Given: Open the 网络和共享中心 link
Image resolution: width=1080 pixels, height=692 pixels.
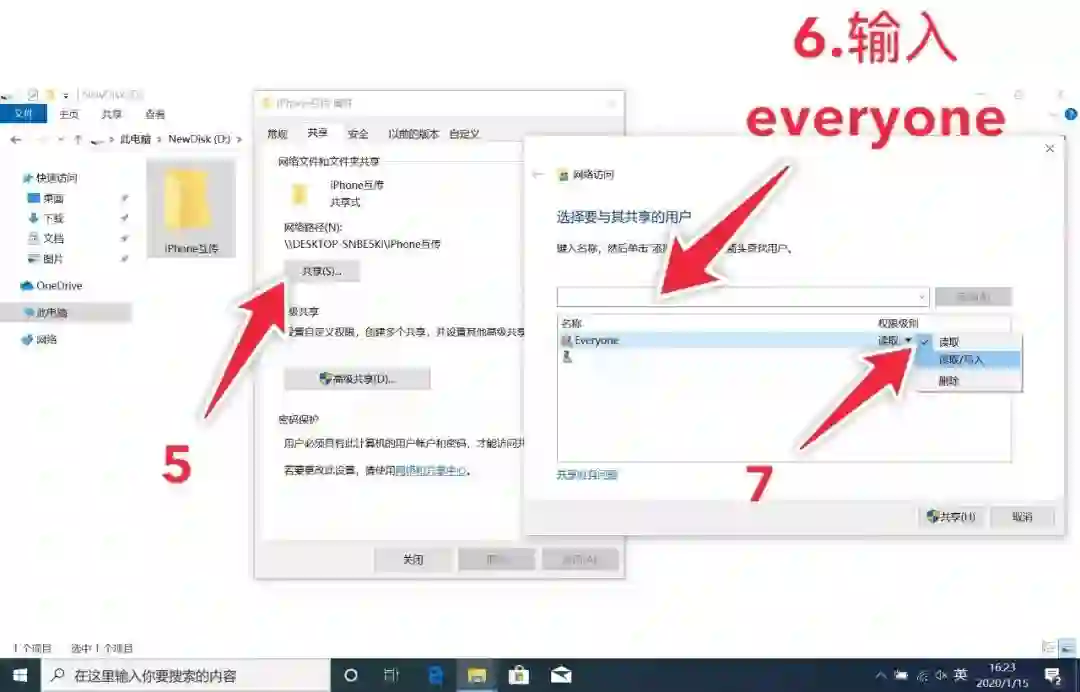Looking at the screenshot, I should (431, 471).
